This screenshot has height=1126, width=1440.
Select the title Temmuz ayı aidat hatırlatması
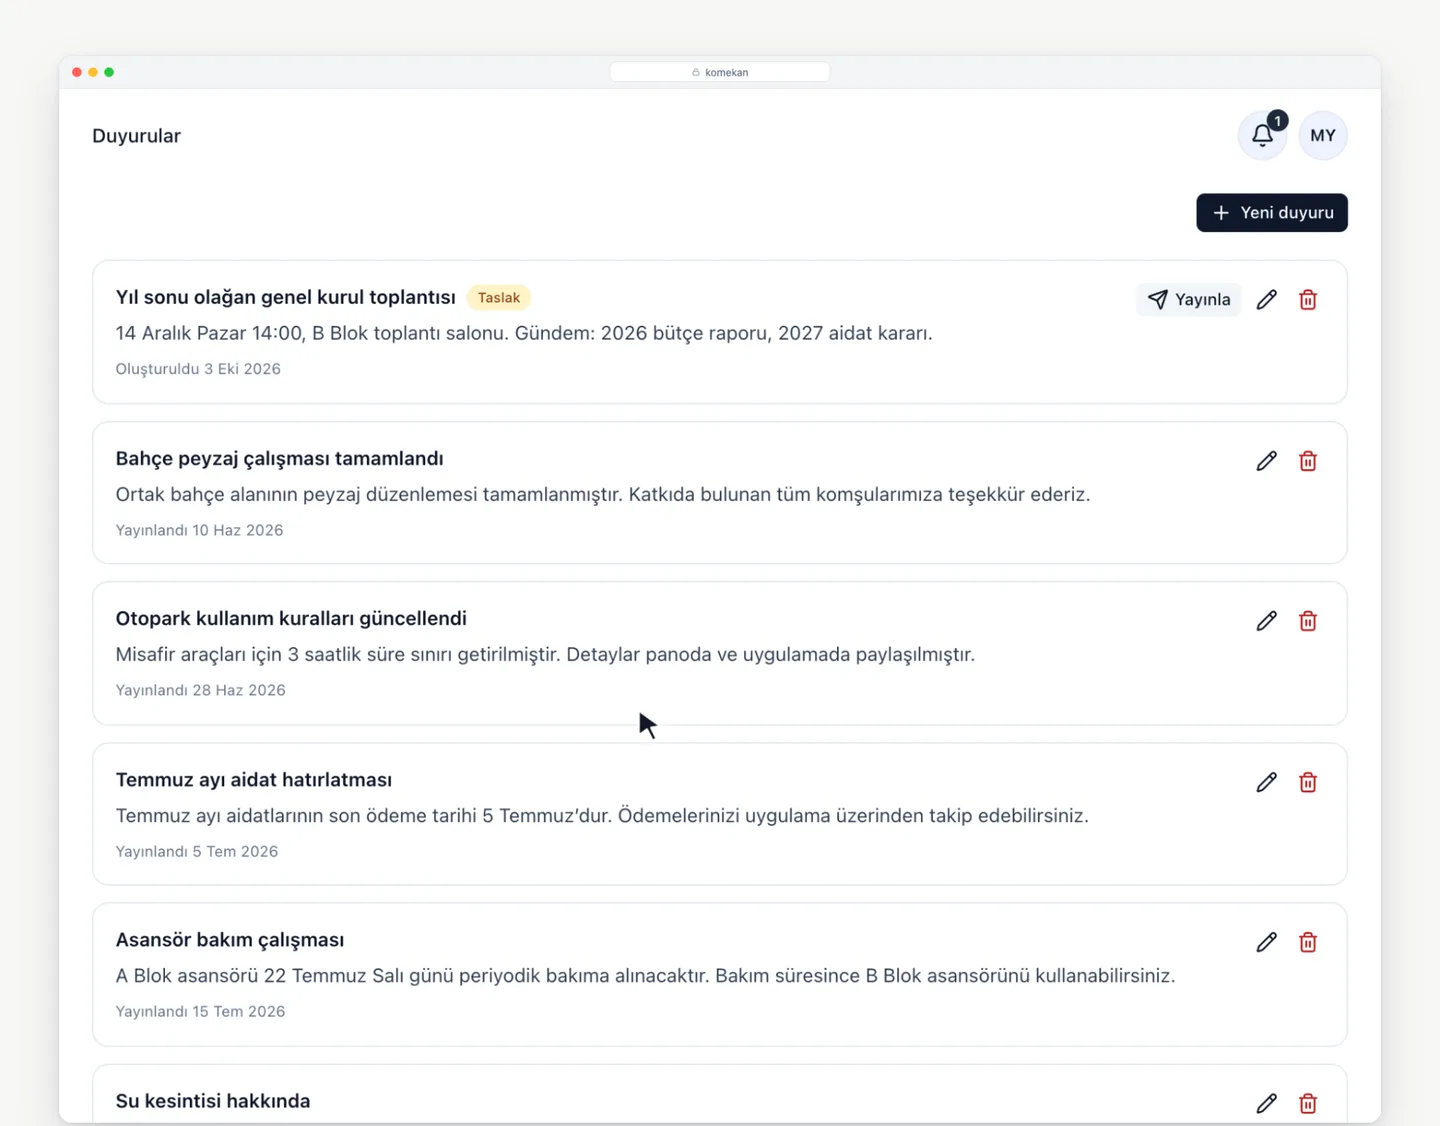[254, 779]
